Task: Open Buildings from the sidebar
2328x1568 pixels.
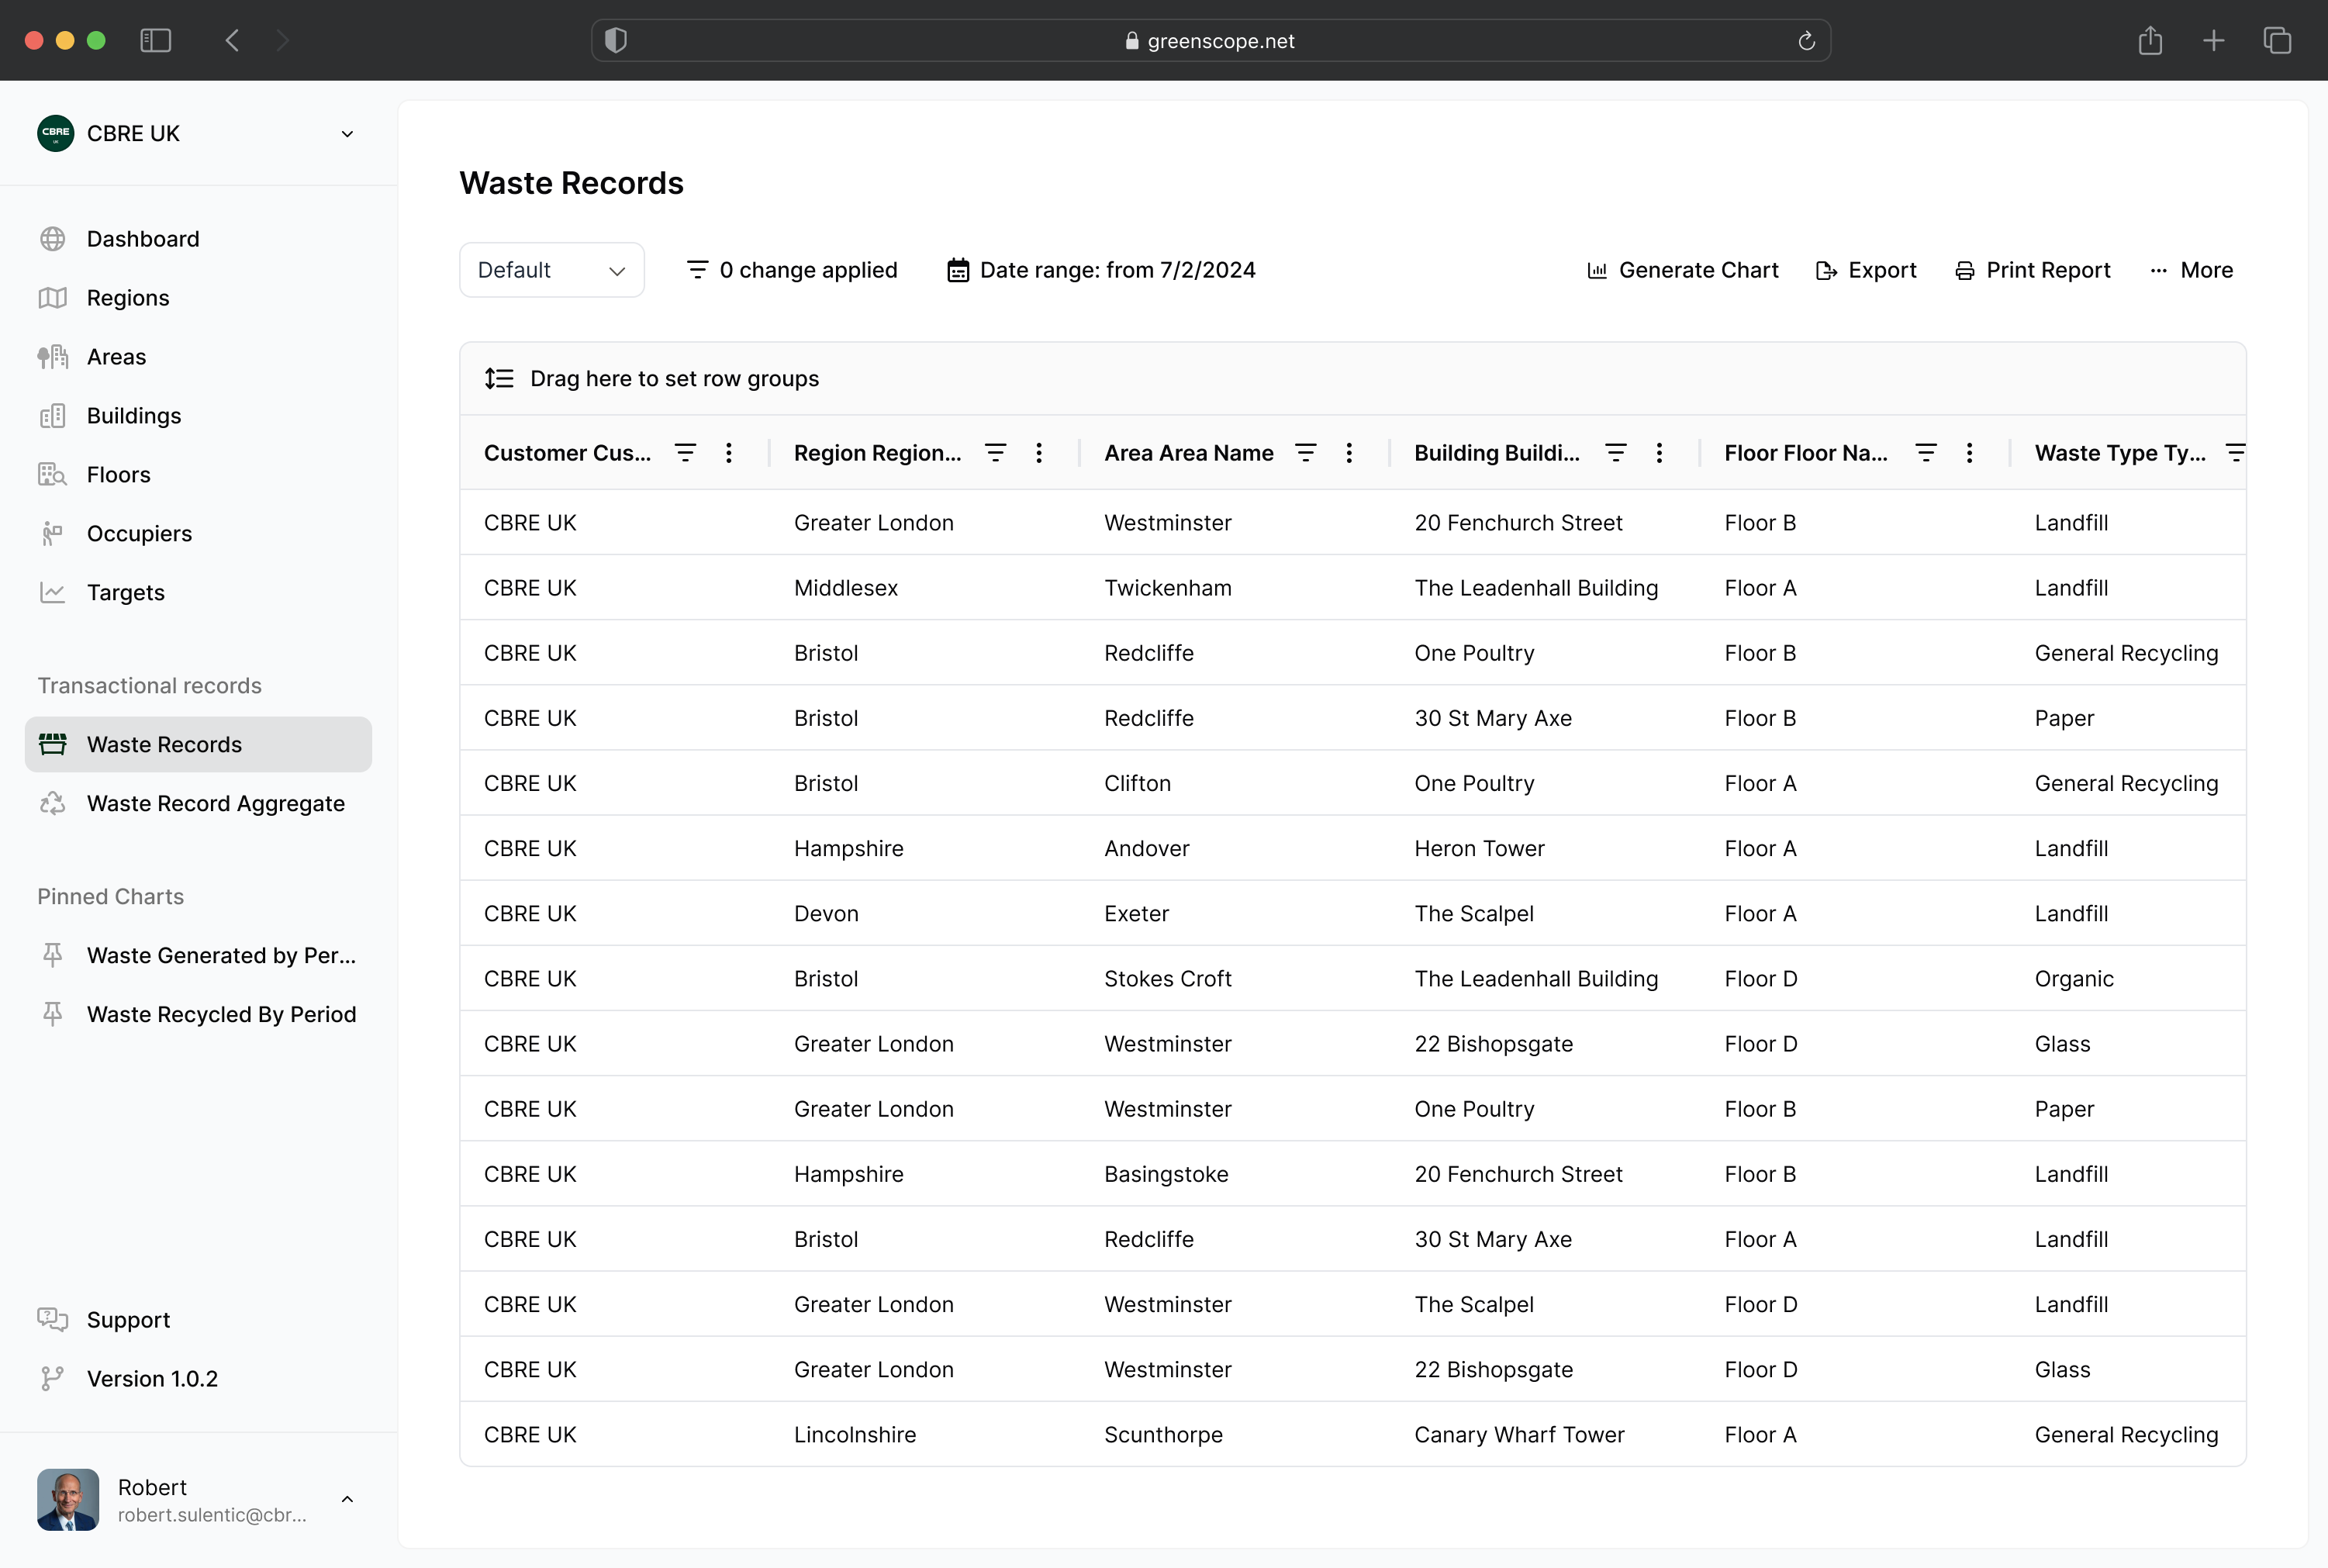Action: (x=198, y=416)
